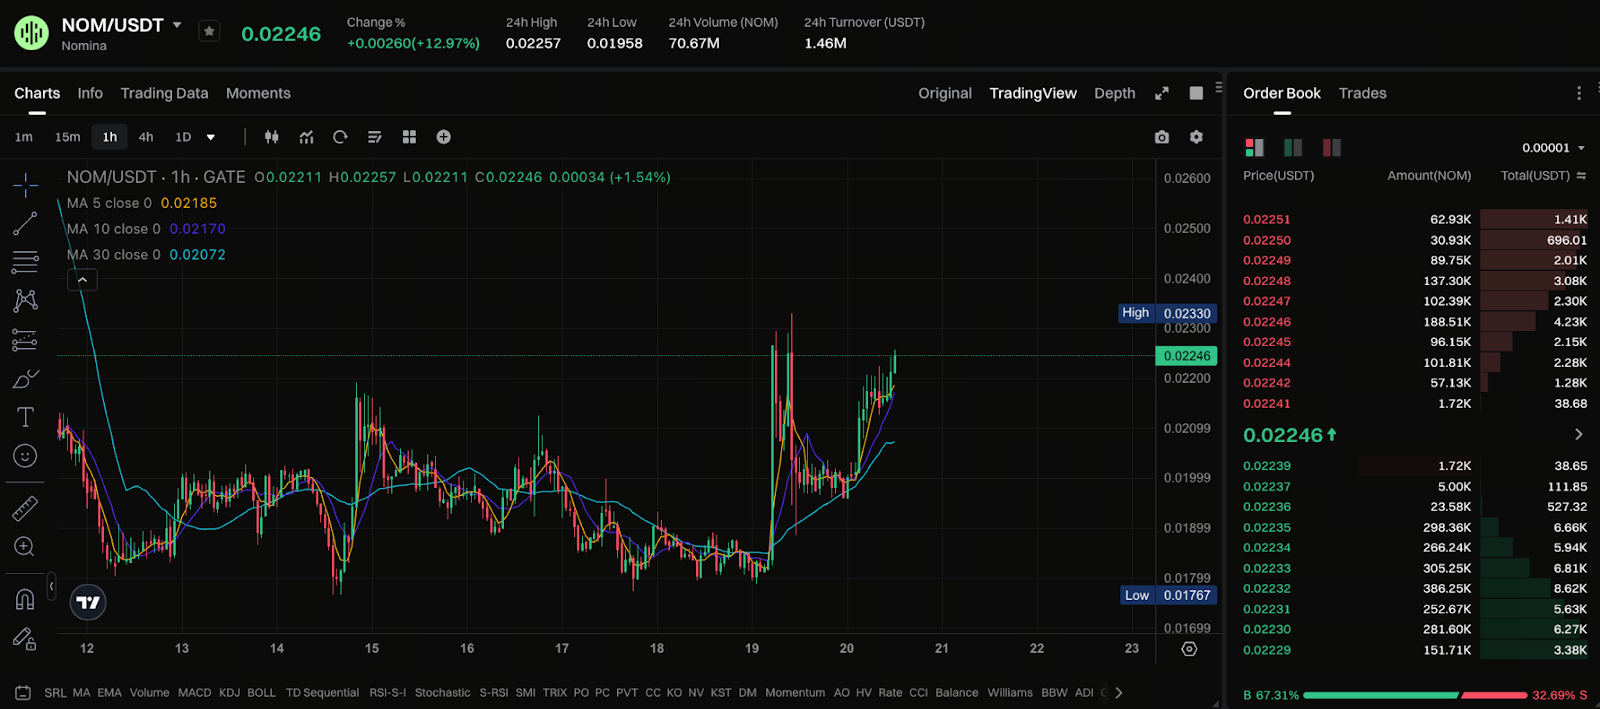Select the zoom in tool
The width and height of the screenshot is (1600, 709).
tap(25, 547)
